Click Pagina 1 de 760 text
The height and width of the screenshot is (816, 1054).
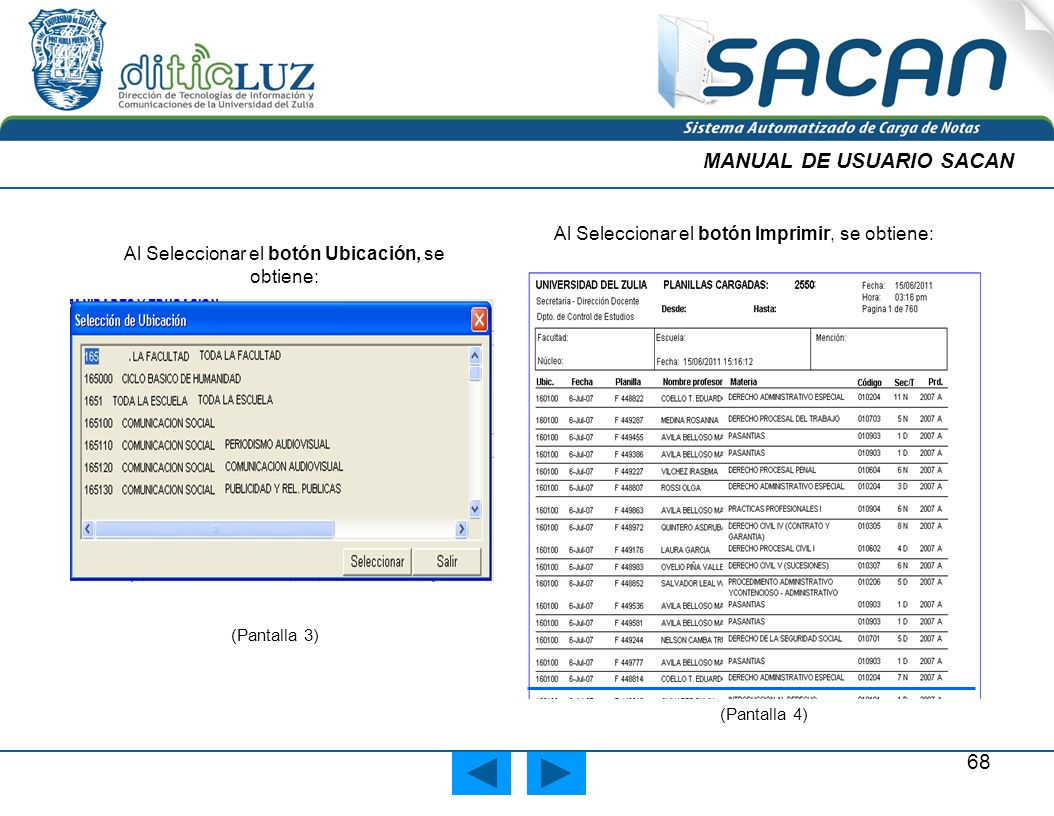point(889,309)
